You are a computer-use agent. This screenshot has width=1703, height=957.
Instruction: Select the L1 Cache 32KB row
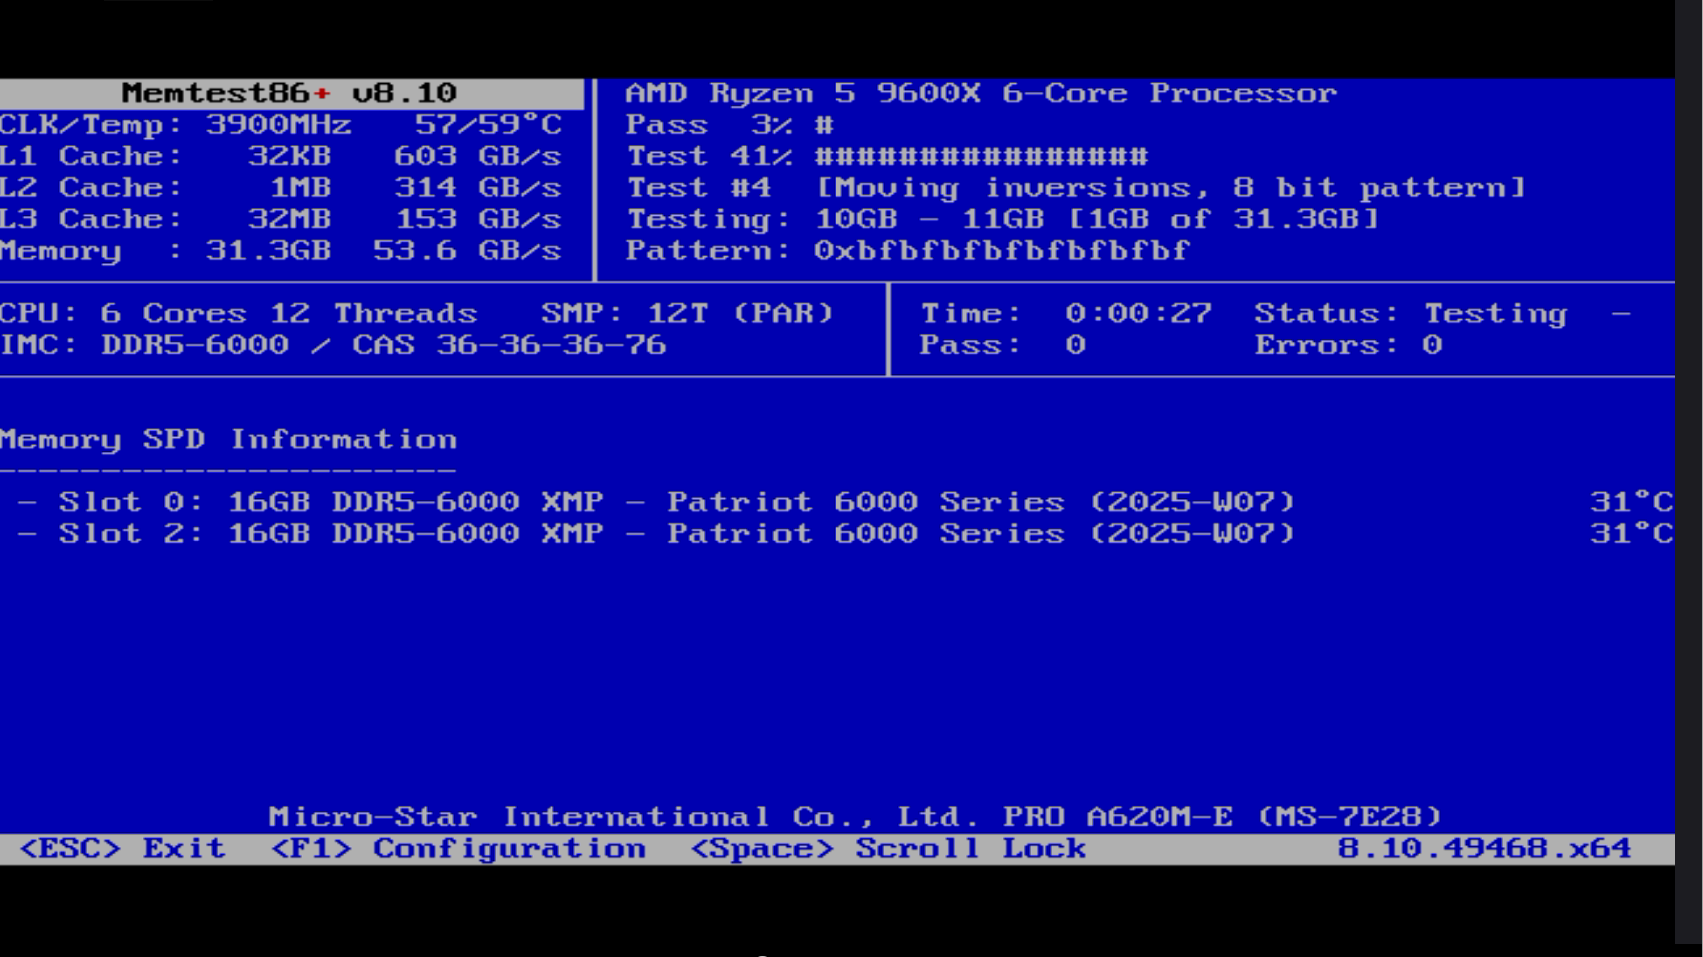click(281, 157)
